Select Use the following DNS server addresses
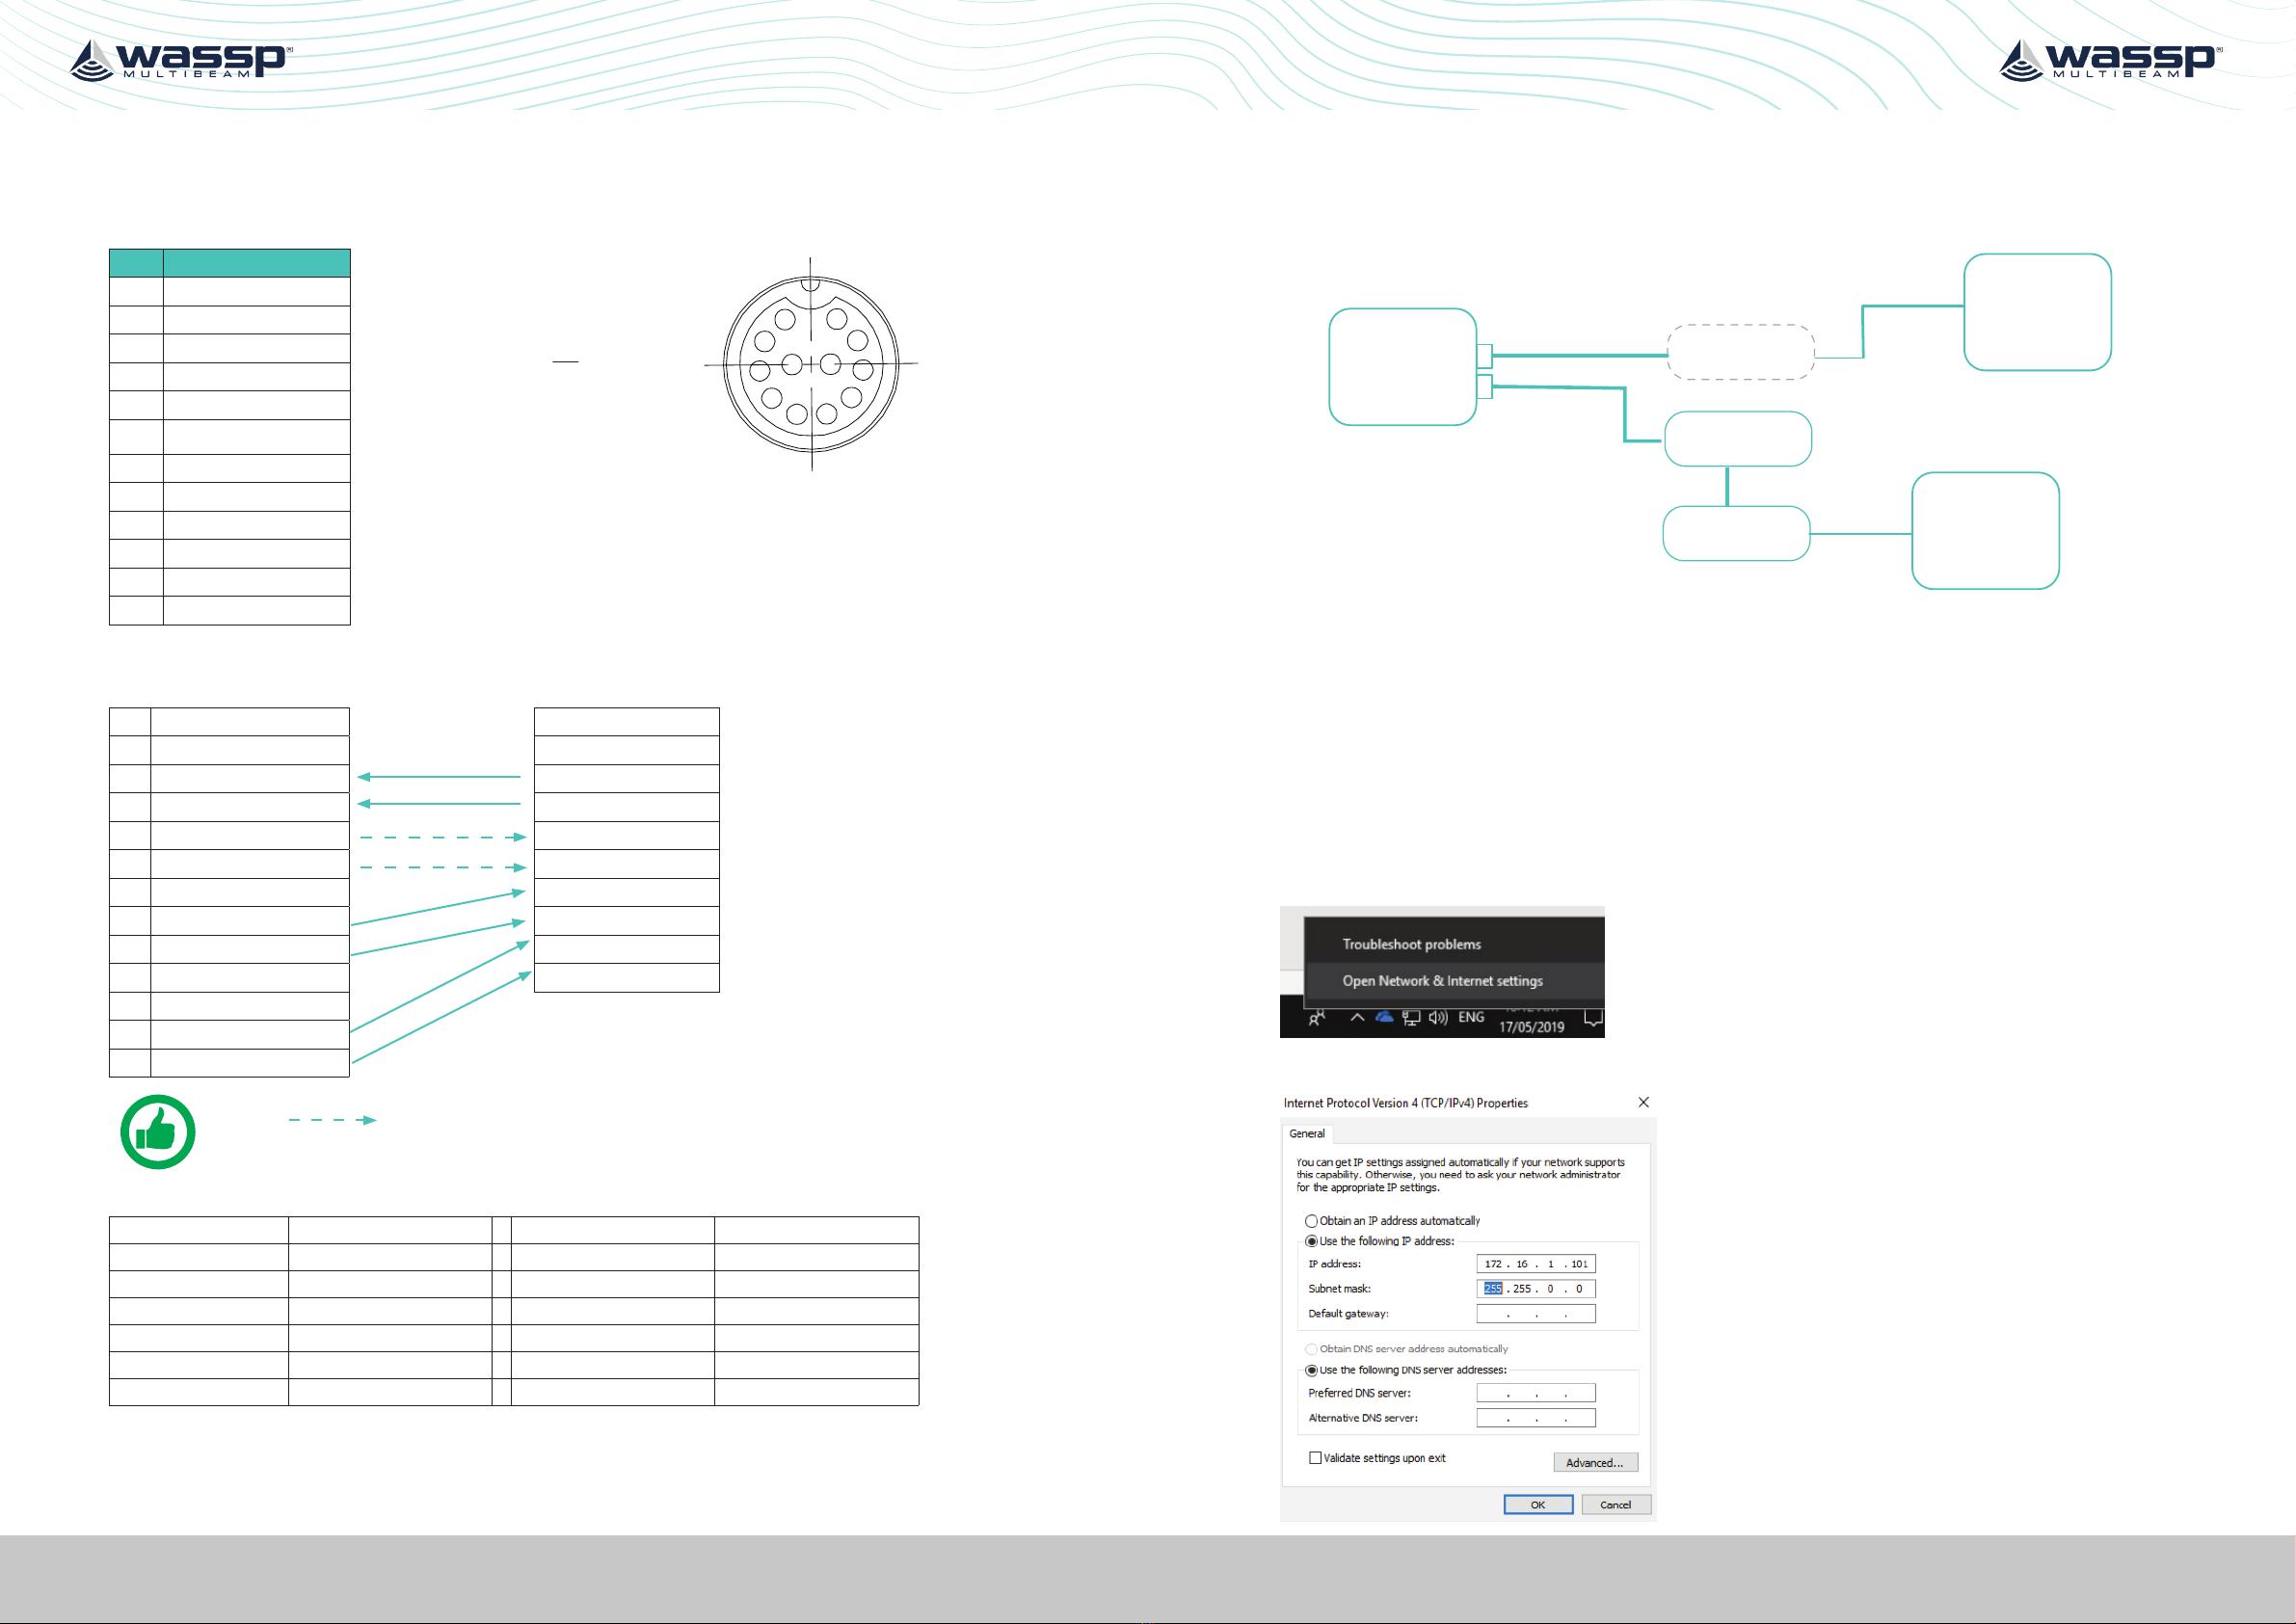 pyautogui.click(x=1405, y=1370)
